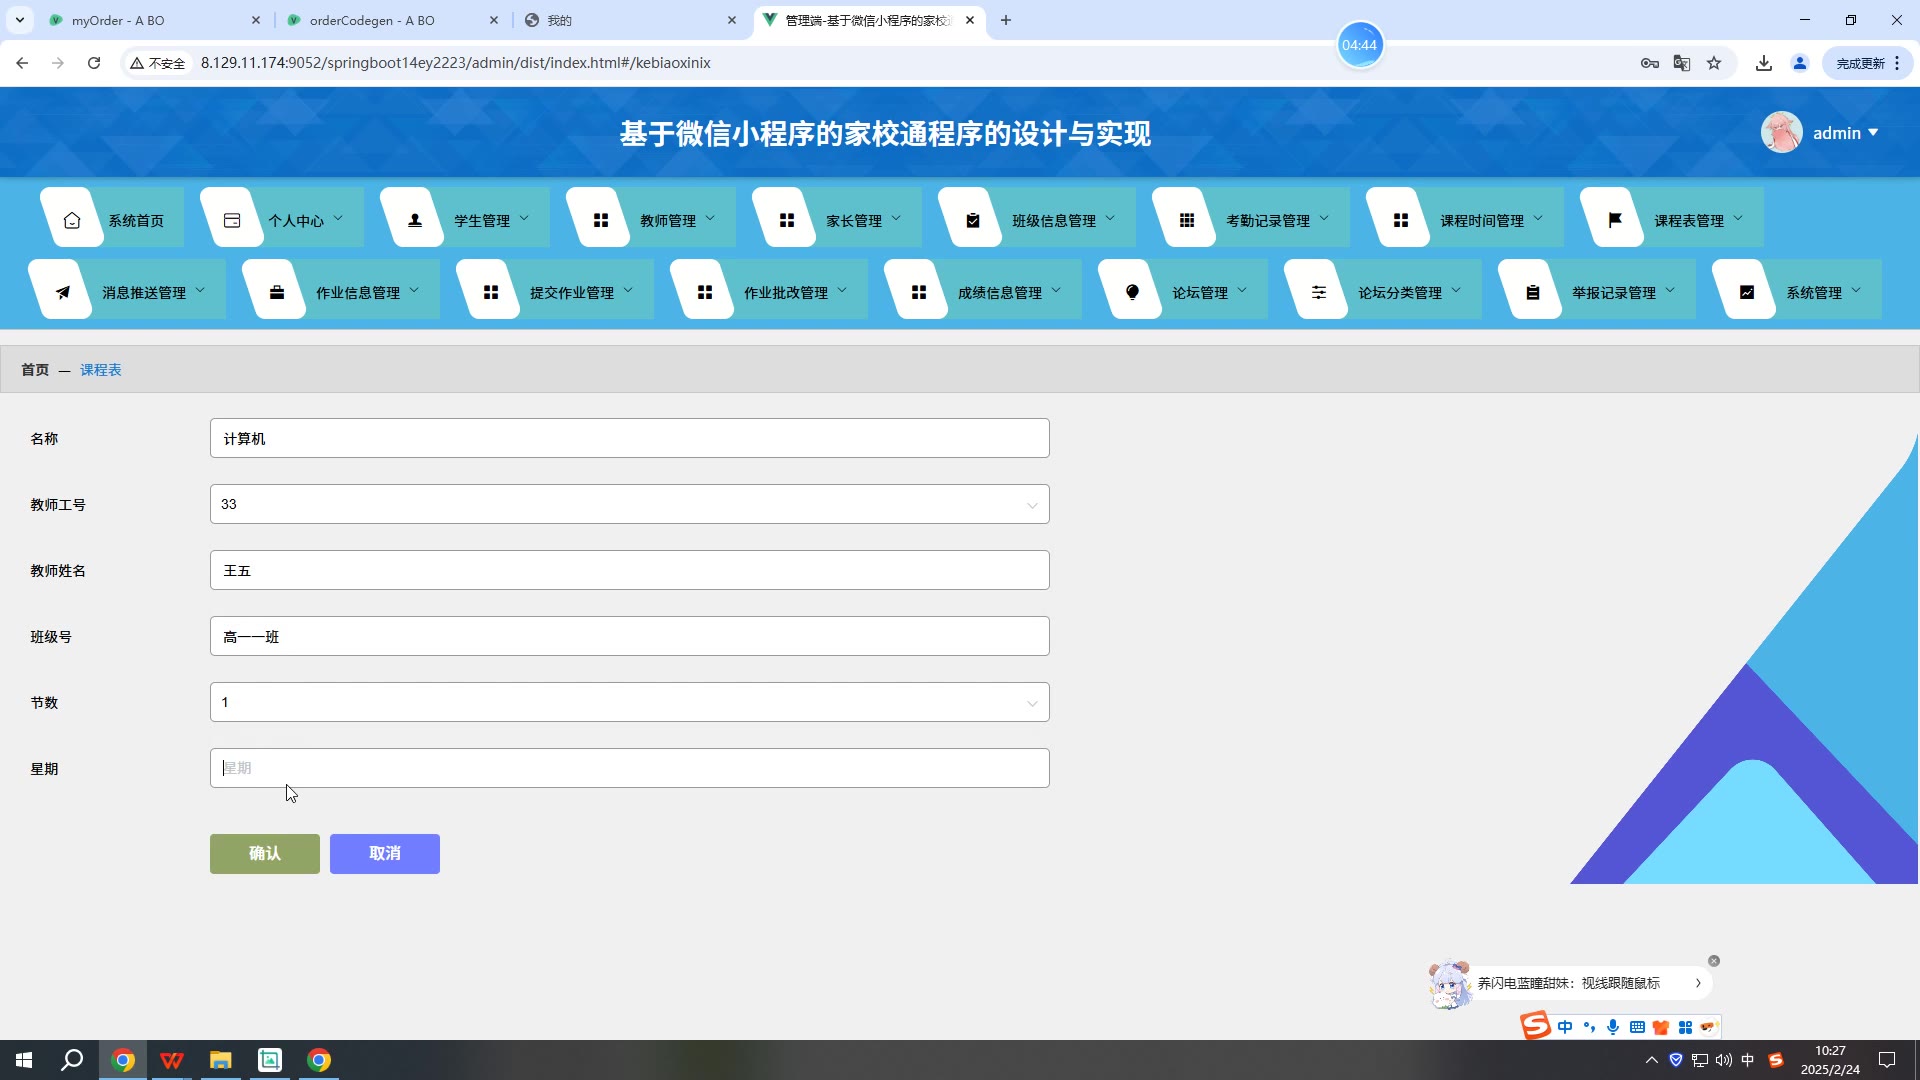This screenshot has width=1920, height=1080.
Task: Open the 成绩信息管理 menu
Action: click(1000, 292)
